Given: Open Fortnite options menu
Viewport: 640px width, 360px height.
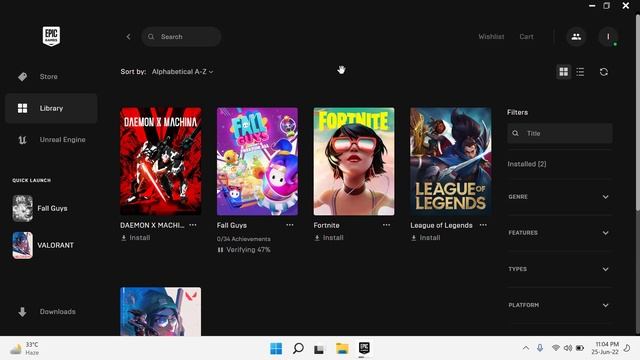Looking at the screenshot, I should pos(386,225).
